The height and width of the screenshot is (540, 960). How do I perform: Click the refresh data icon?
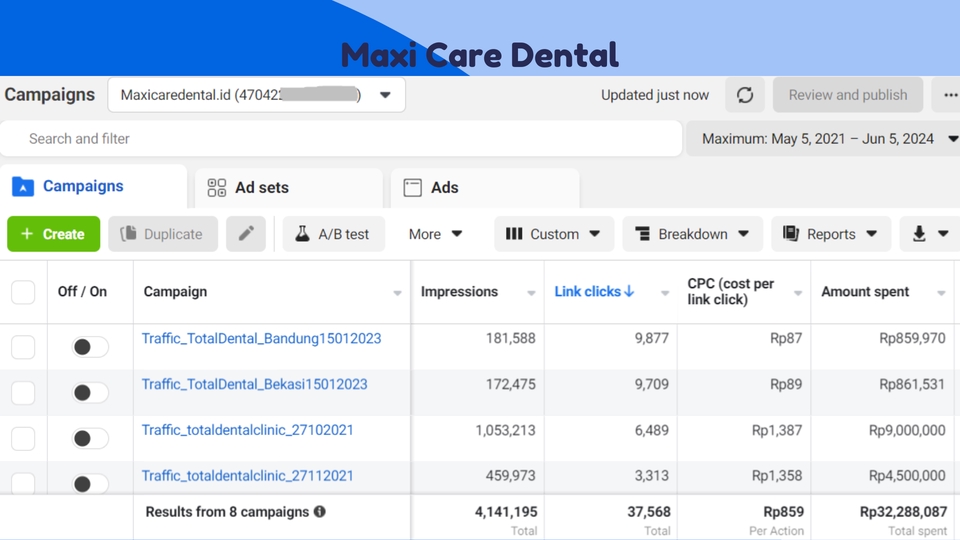coord(744,95)
